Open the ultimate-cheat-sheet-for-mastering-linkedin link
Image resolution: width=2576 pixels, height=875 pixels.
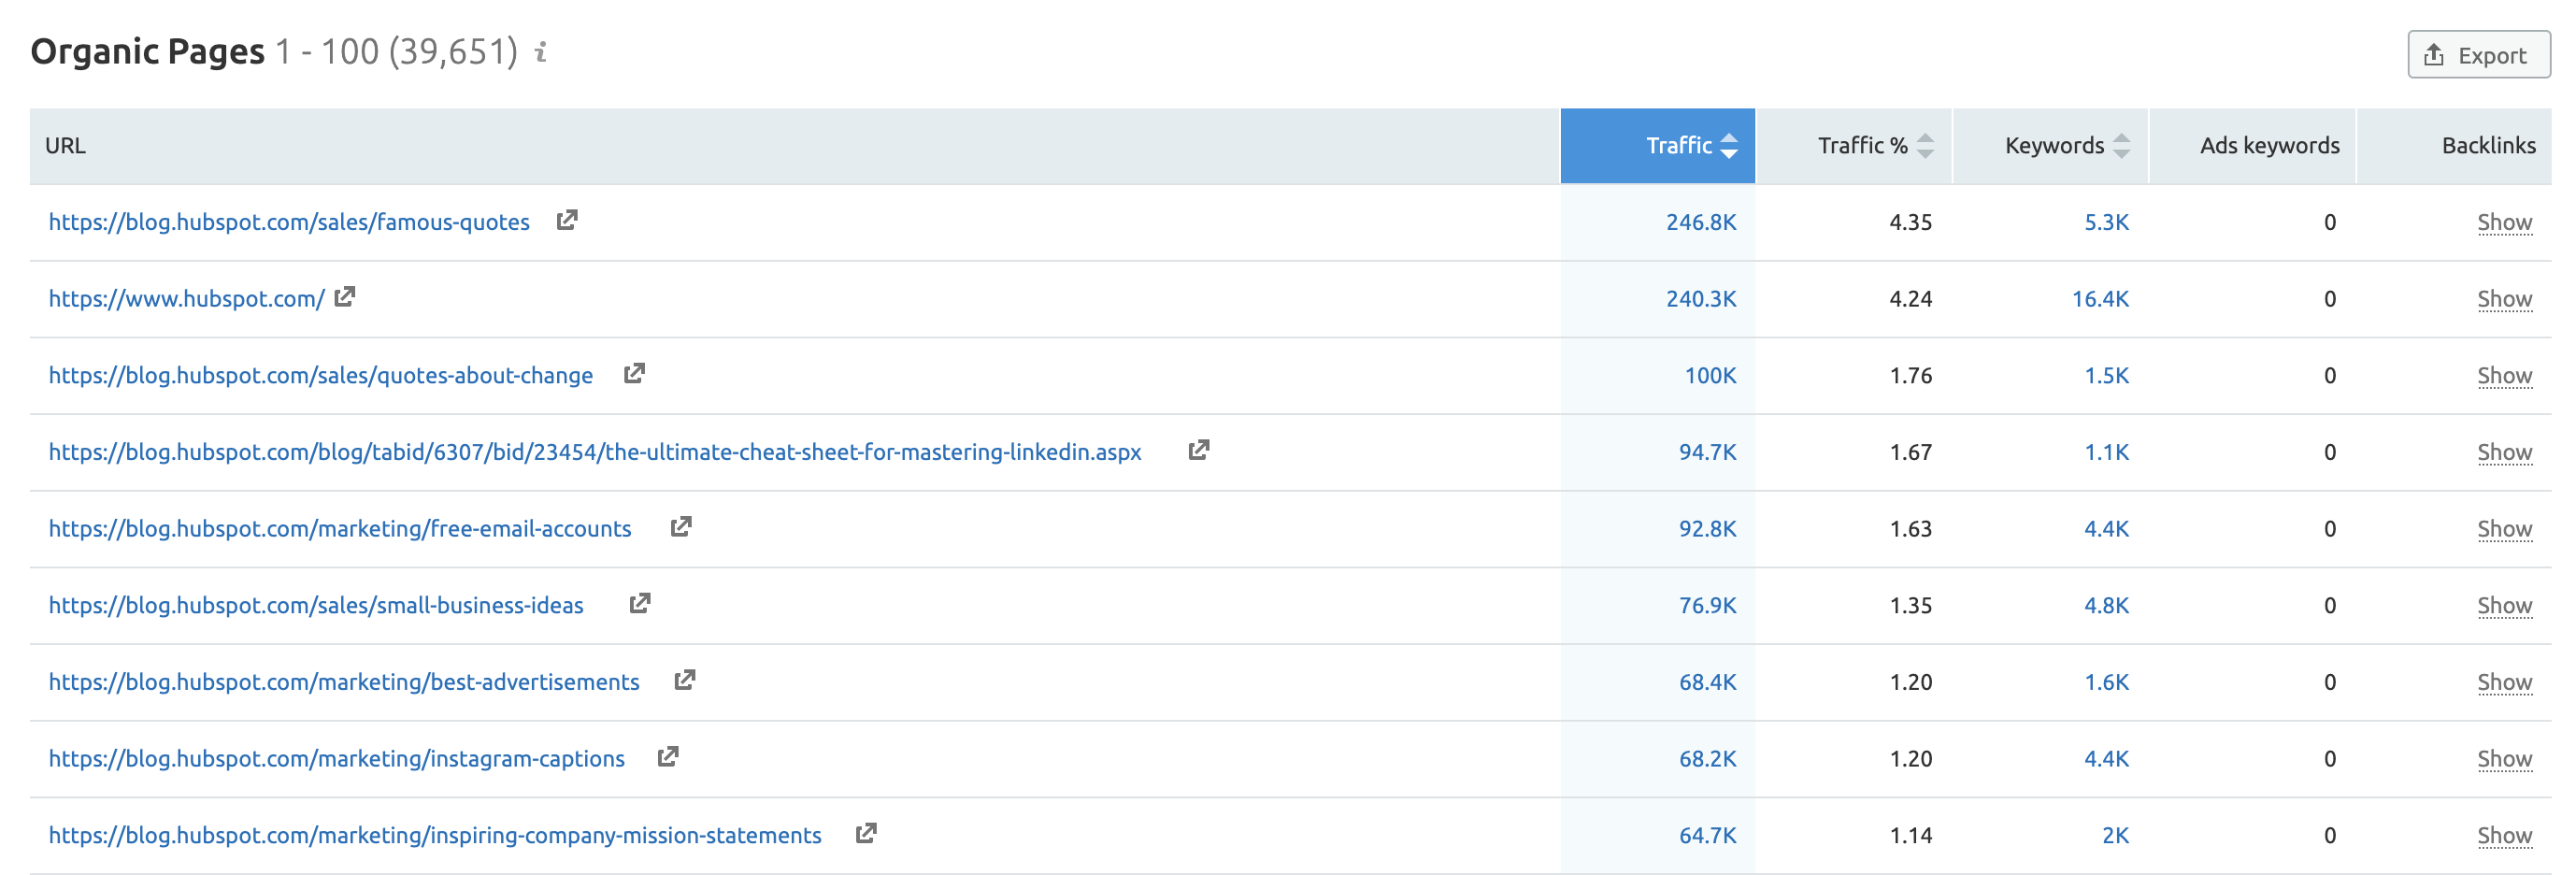[x=595, y=452]
